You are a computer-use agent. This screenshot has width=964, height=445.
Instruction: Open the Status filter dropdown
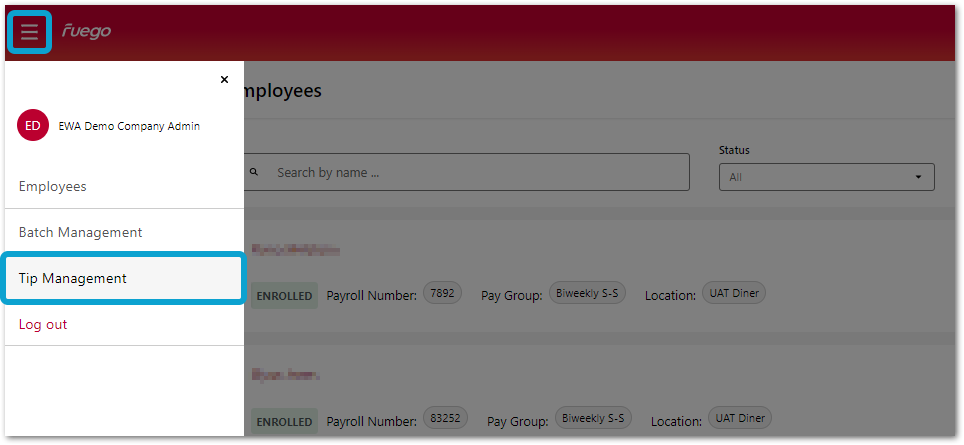(826, 177)
